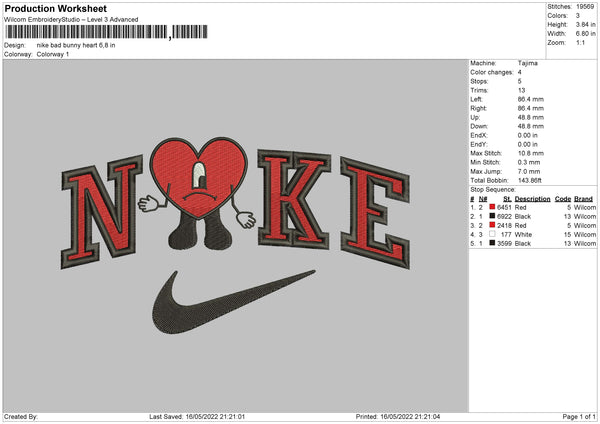The height and width of the screenshot is (424, 600).
Task: Click the 'N#' column header
Action: [x=483, y=199]
